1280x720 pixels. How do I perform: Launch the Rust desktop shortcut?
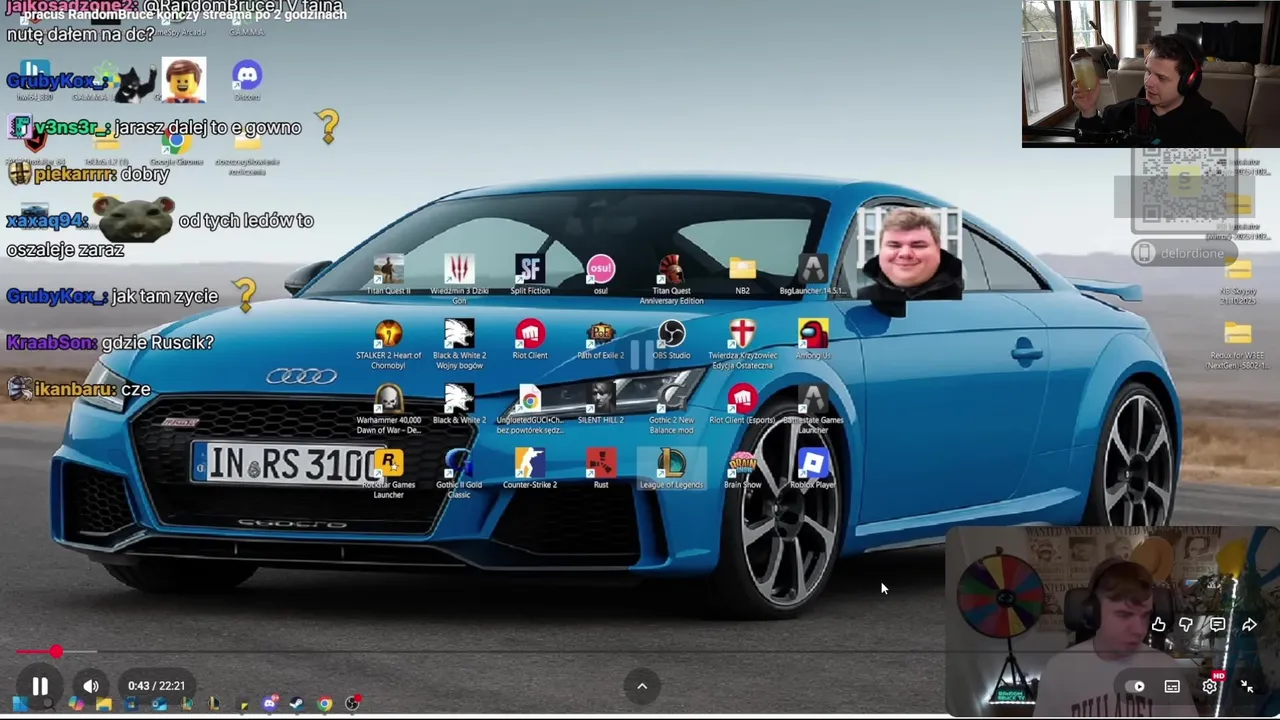(x=600, y=470)
